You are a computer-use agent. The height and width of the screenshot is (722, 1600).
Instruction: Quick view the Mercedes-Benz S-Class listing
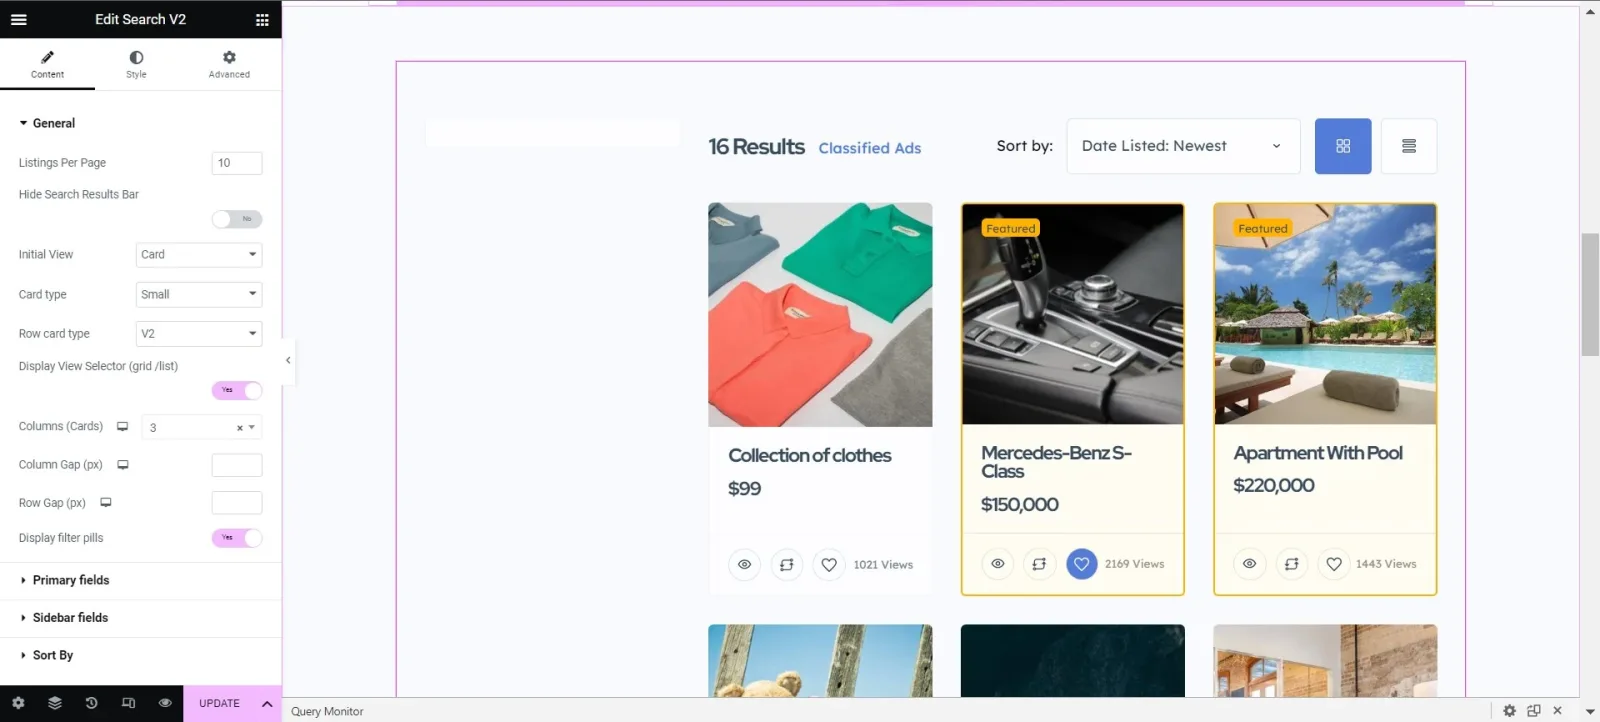(x=997, y=564)
